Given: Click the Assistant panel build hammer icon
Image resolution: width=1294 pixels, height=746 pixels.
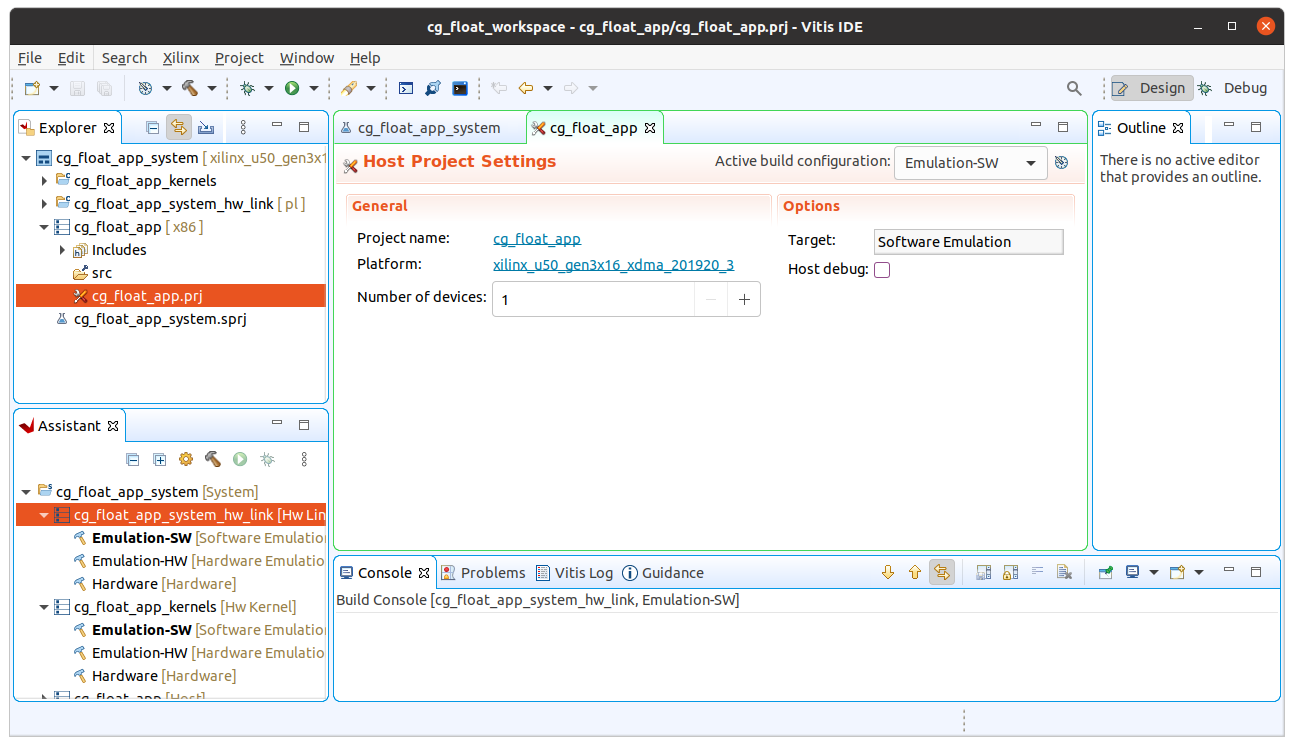Looking at the screenshot, I should (x=212, y=459).
